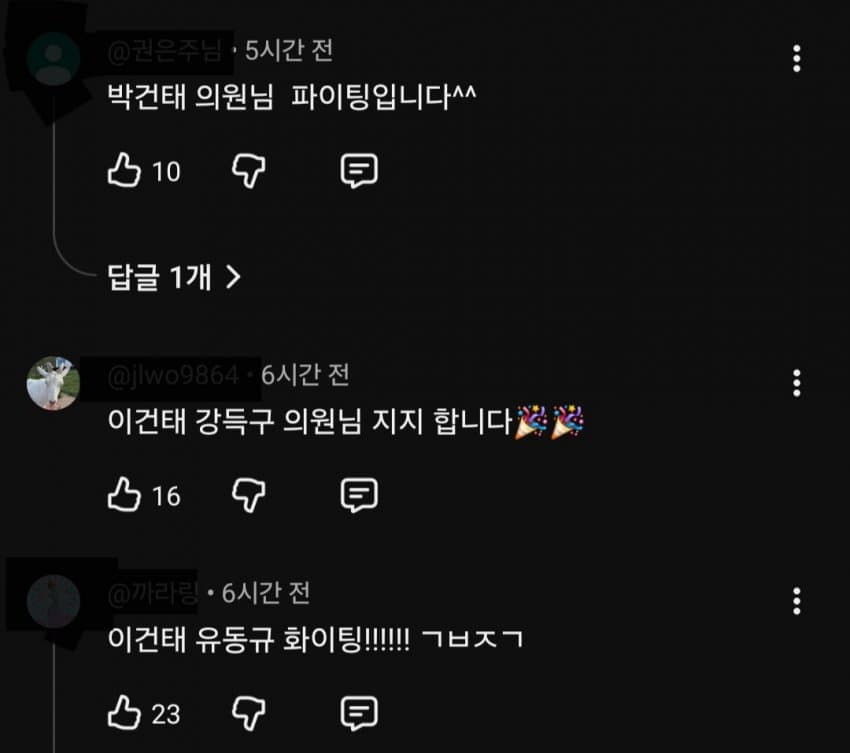The image size is (850, 753).
Task: Click the chevron next to 답글 1개
Action: [x=233, y=278]
